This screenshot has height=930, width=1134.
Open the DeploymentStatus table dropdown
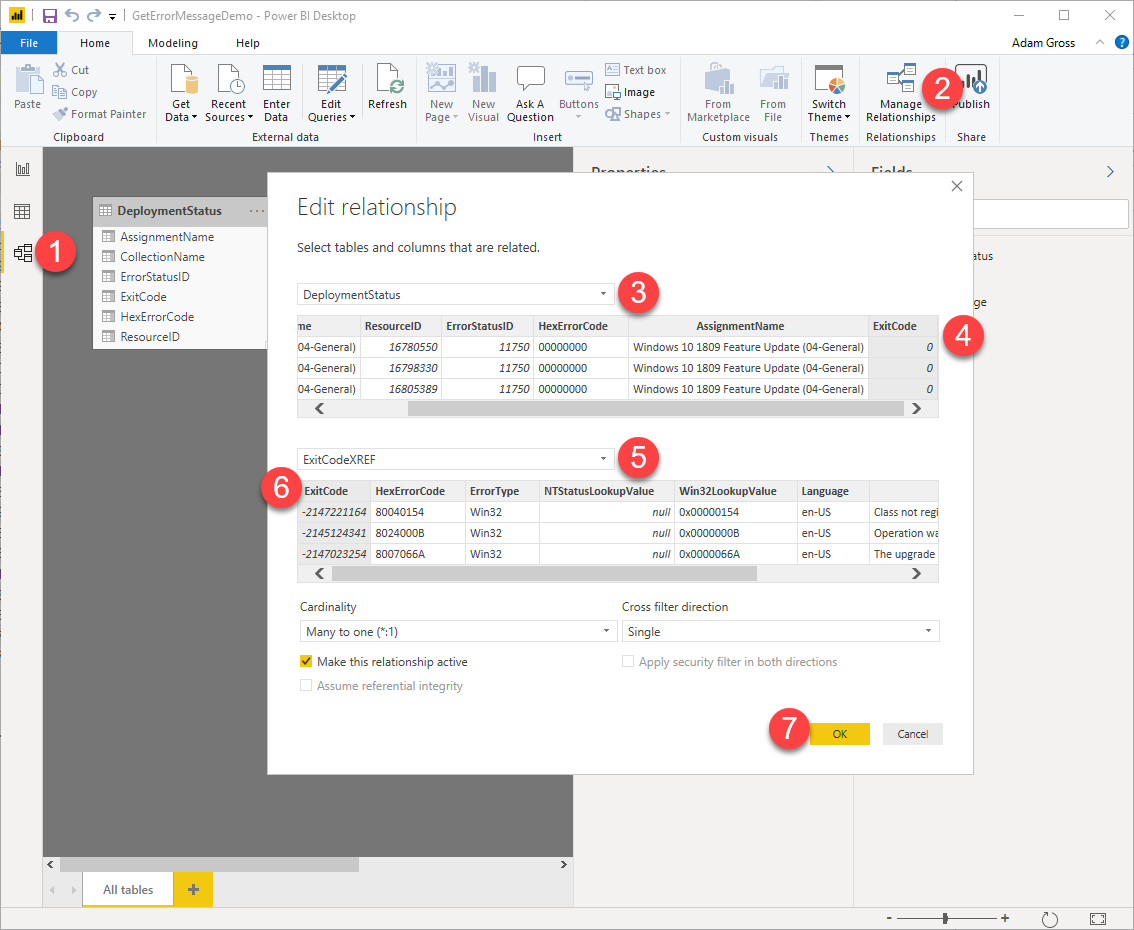[456, 294]
